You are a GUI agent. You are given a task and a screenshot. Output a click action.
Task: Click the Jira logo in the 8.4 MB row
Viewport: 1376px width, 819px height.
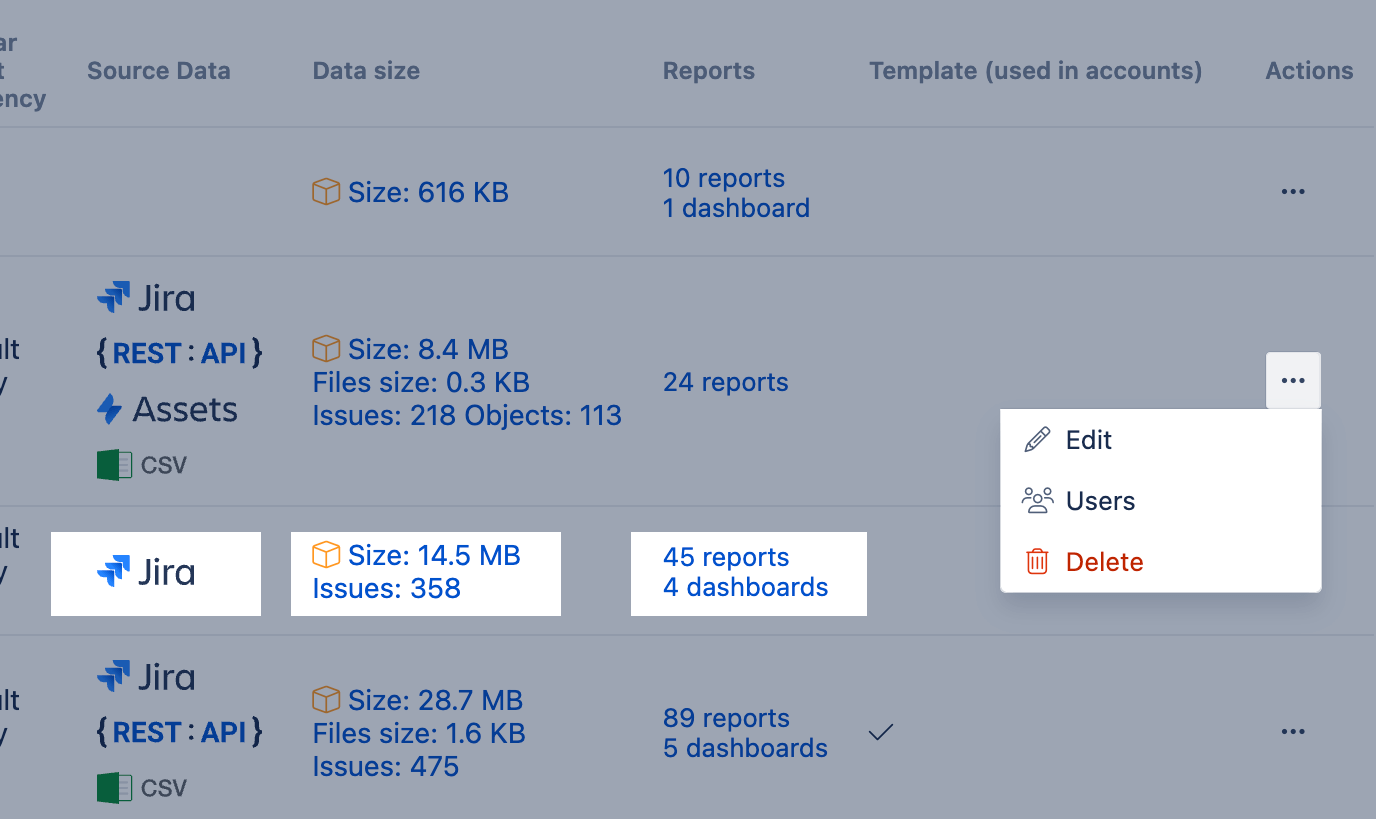[146, 298]
